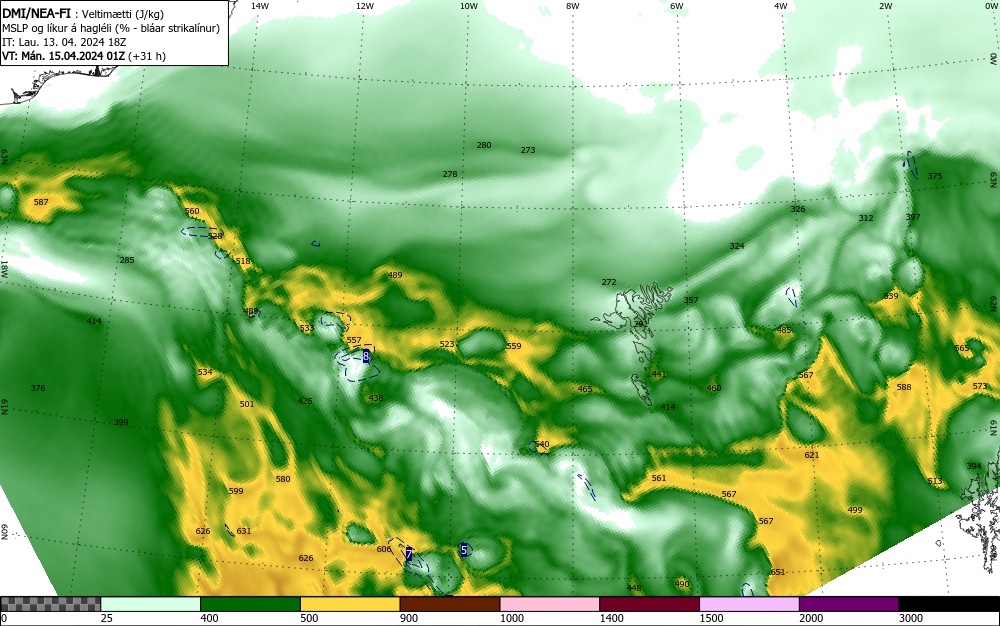The image size is (1000, 626).
Task: Select the dark green 400–500 legend swatch
Action: 250,604
